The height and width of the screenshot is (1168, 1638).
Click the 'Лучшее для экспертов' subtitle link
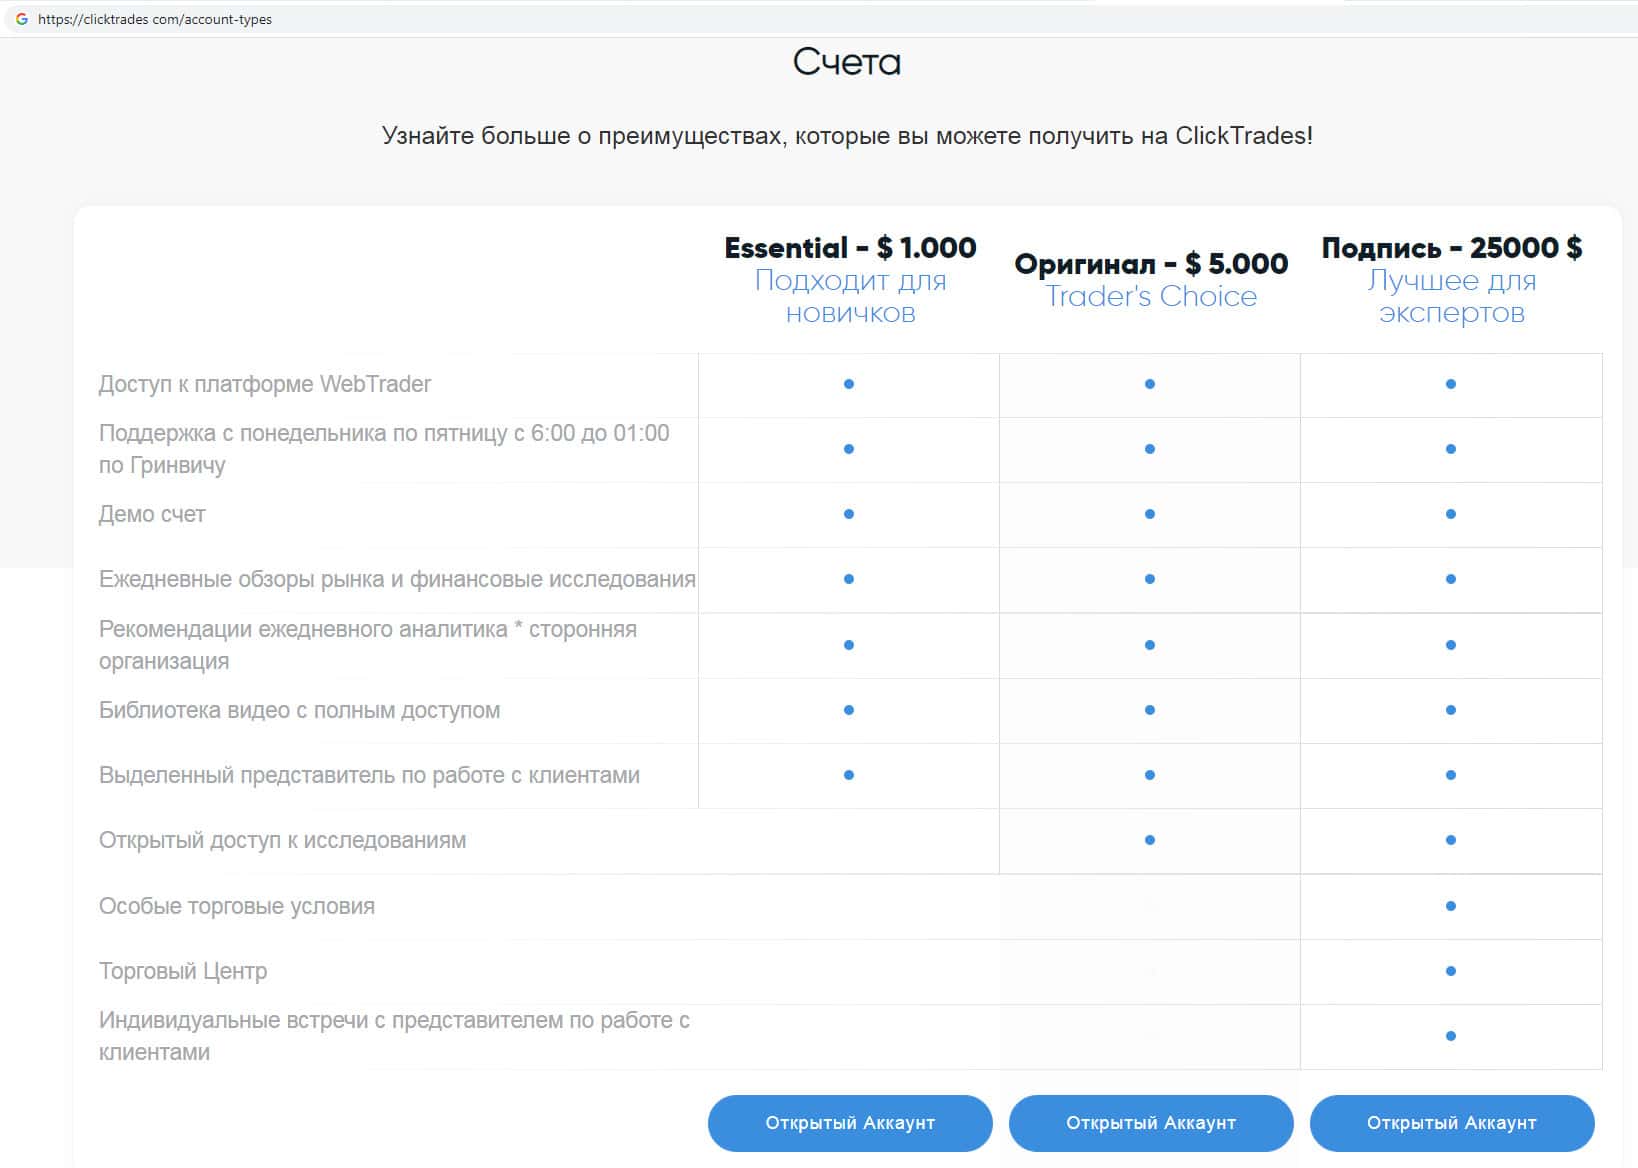(1451, 296)
